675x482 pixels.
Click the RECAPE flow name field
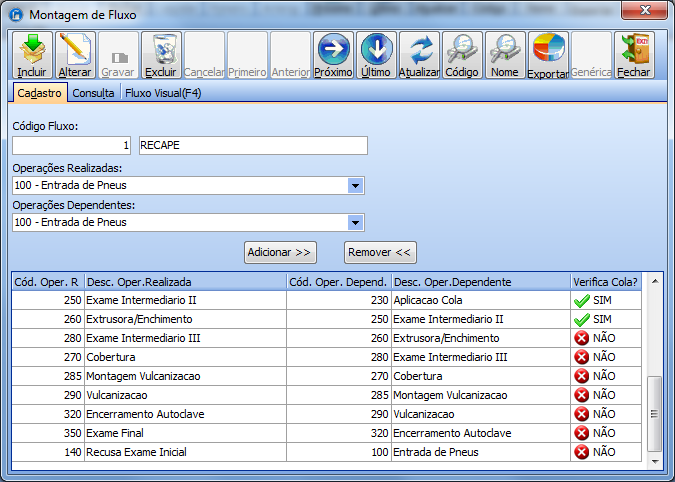click(253, 146)
